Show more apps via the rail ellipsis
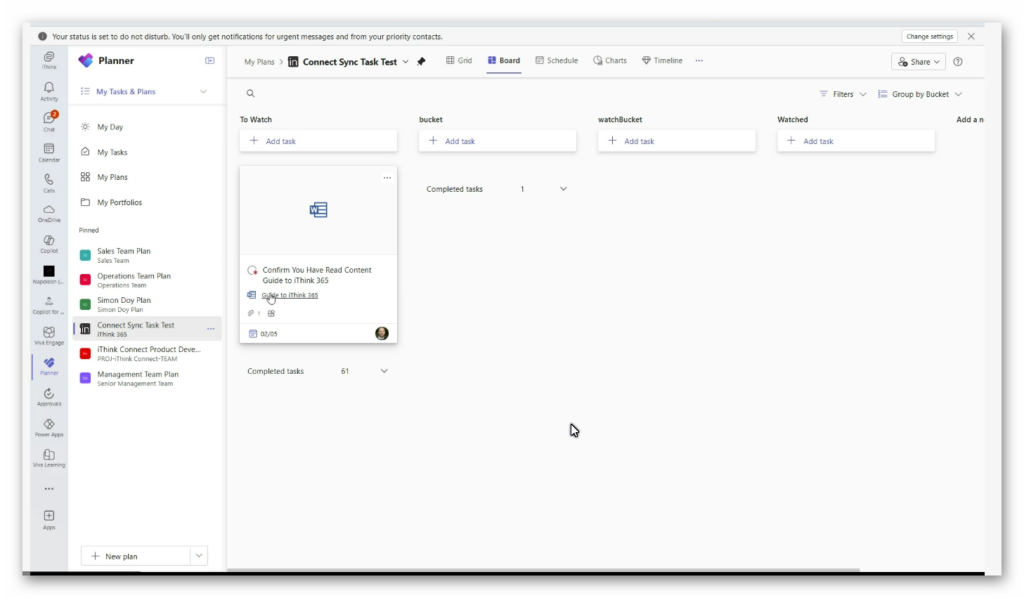Image resolution: width=1024 pixels, height=598 pixels. click(x=49, y=489)
